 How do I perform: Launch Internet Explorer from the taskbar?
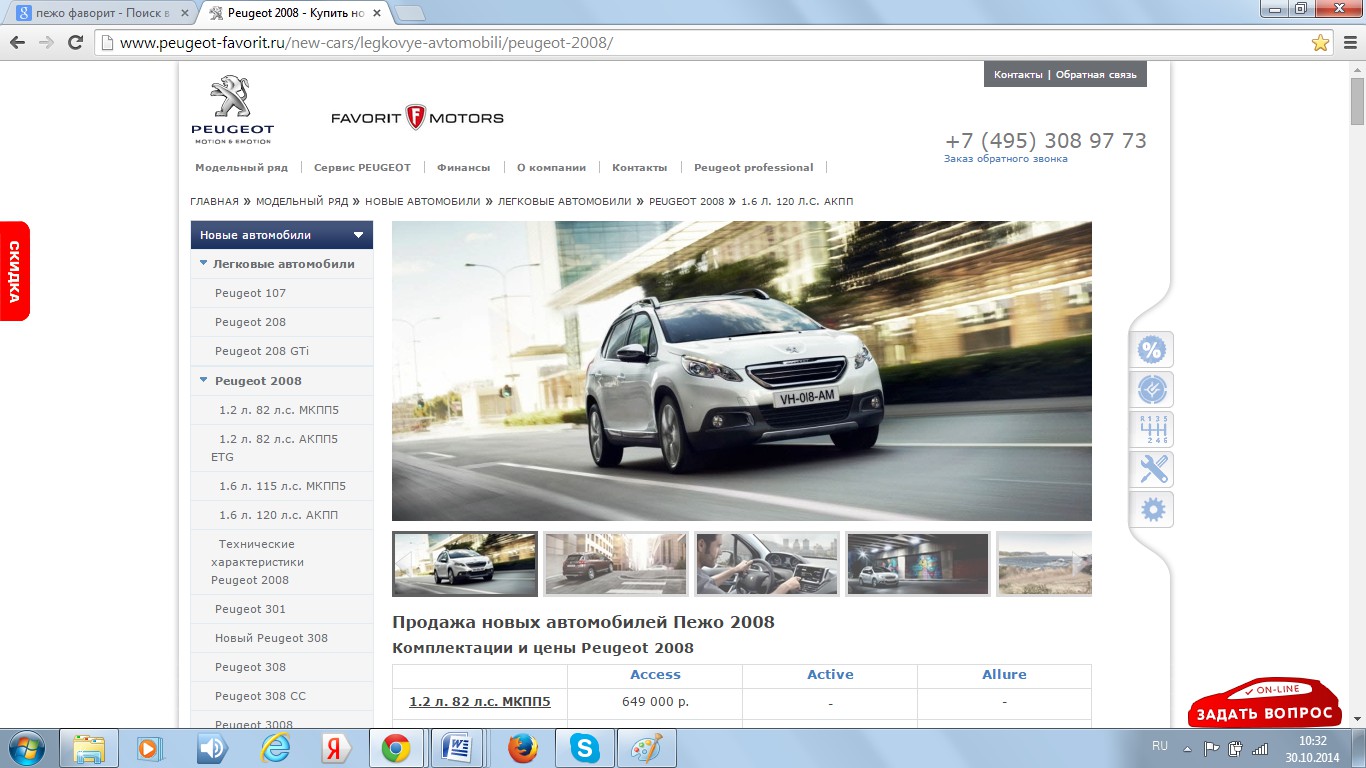pos(274,748)
